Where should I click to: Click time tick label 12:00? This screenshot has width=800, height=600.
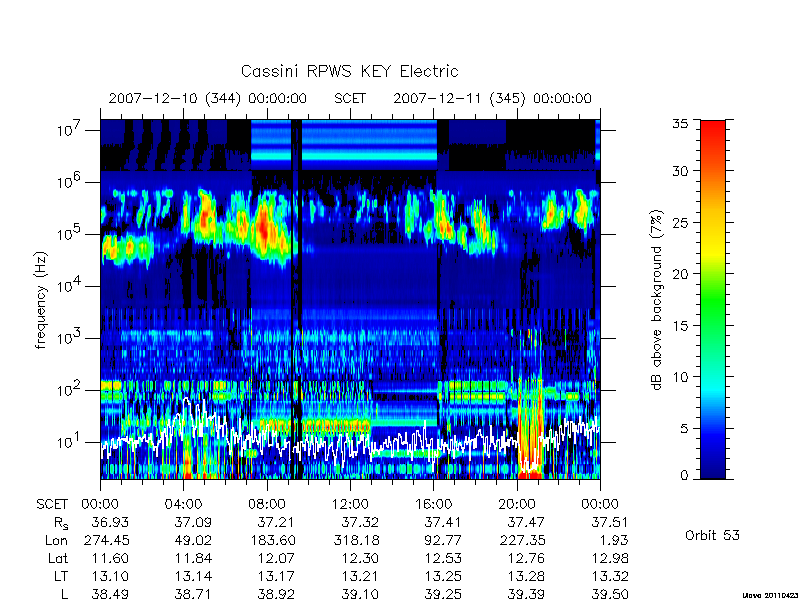[x=350, y=505]
